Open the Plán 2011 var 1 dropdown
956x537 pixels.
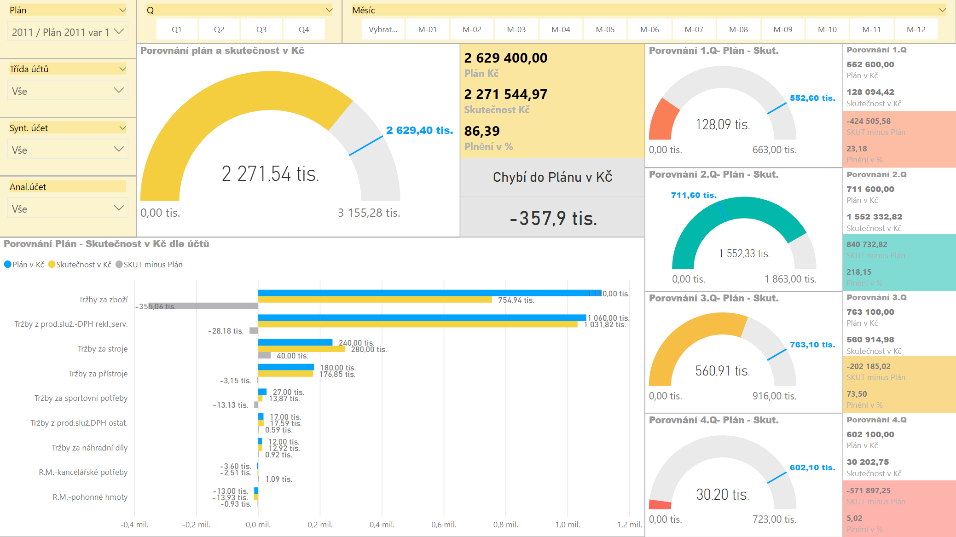pyautogui.click(x=65, y=32)
